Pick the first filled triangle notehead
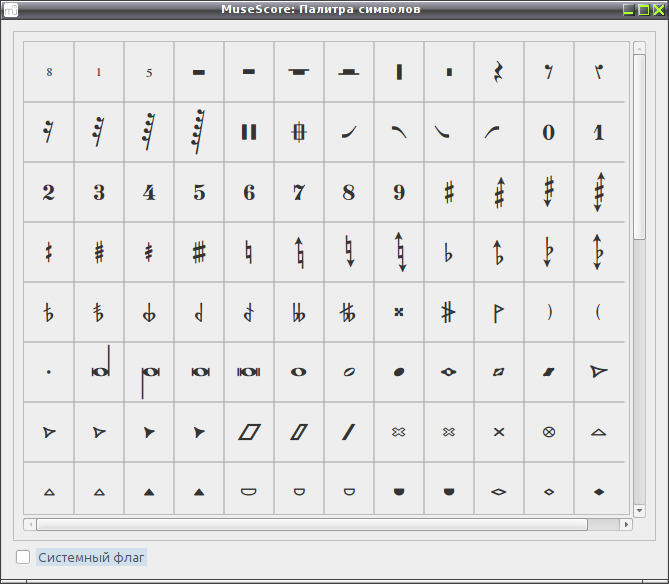This screenshot has width=669, height=584. point(149,492)
